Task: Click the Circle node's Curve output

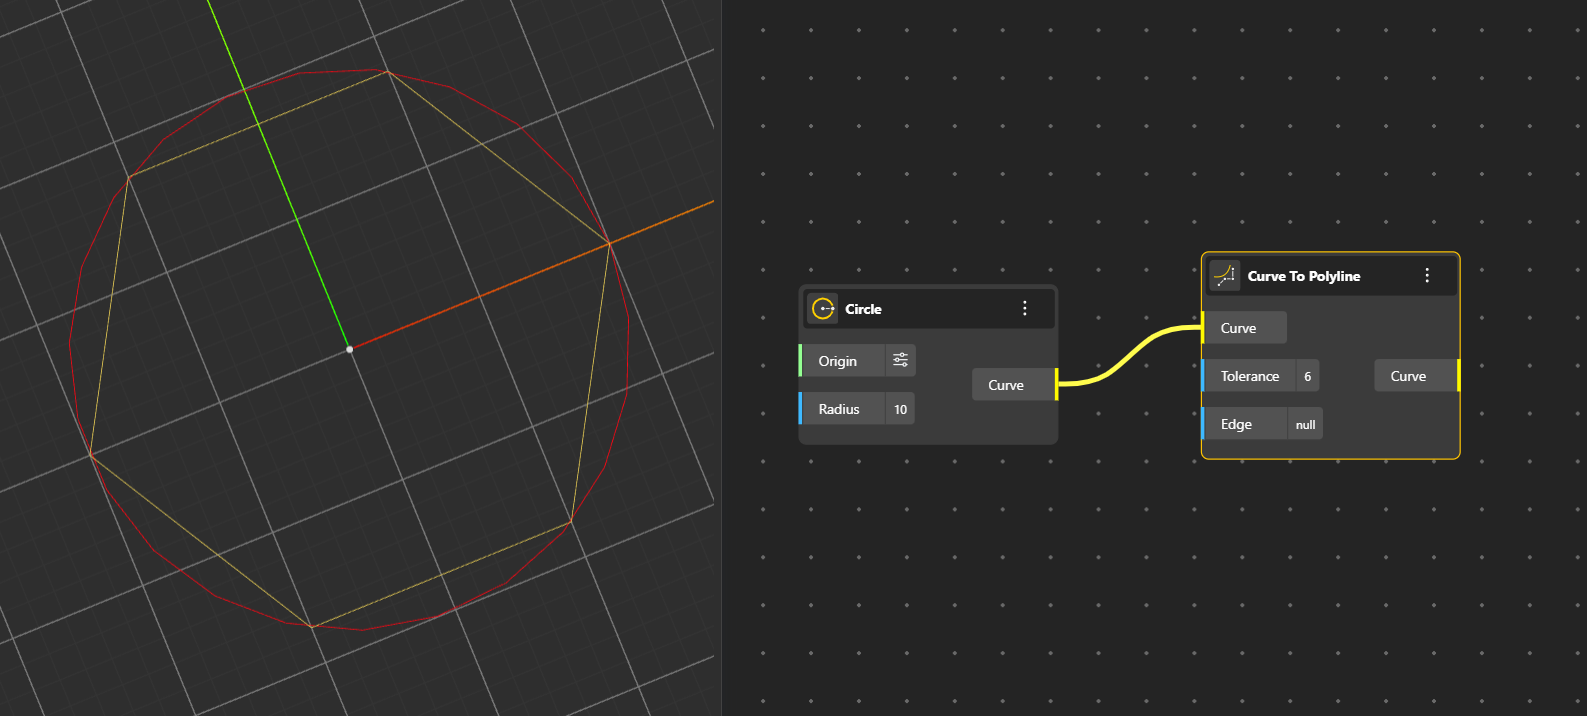Action: pyautogui.click(x=1013, y=385)
